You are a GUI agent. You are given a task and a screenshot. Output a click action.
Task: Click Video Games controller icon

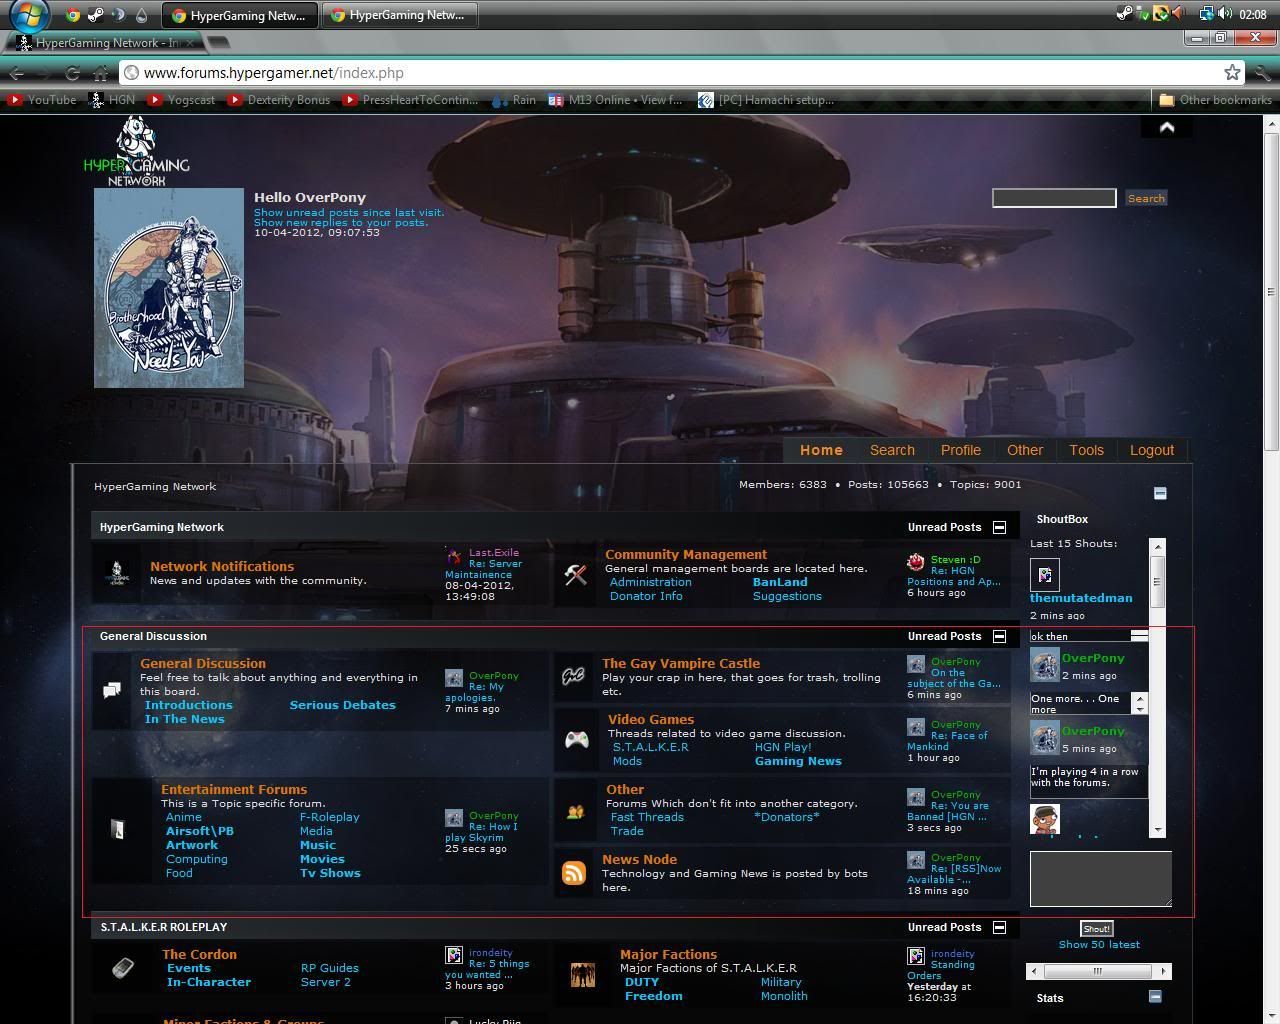pos(577,740)
